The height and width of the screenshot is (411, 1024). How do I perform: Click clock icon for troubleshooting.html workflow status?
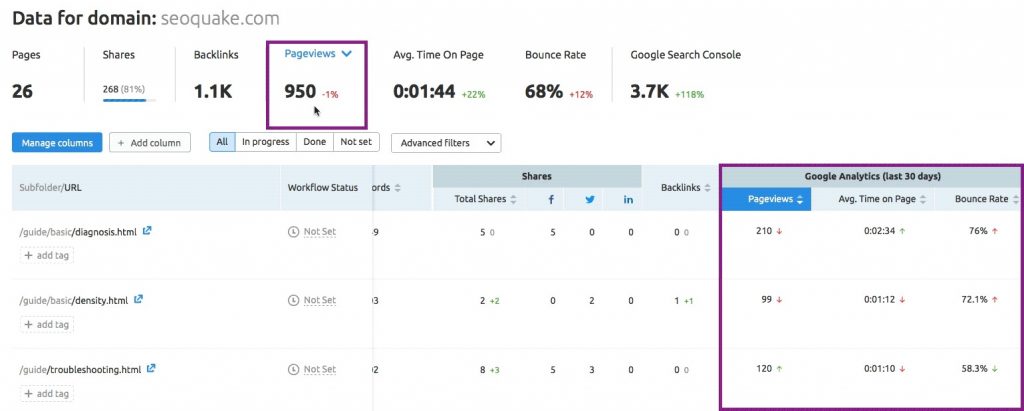click(x=294, y=369)
